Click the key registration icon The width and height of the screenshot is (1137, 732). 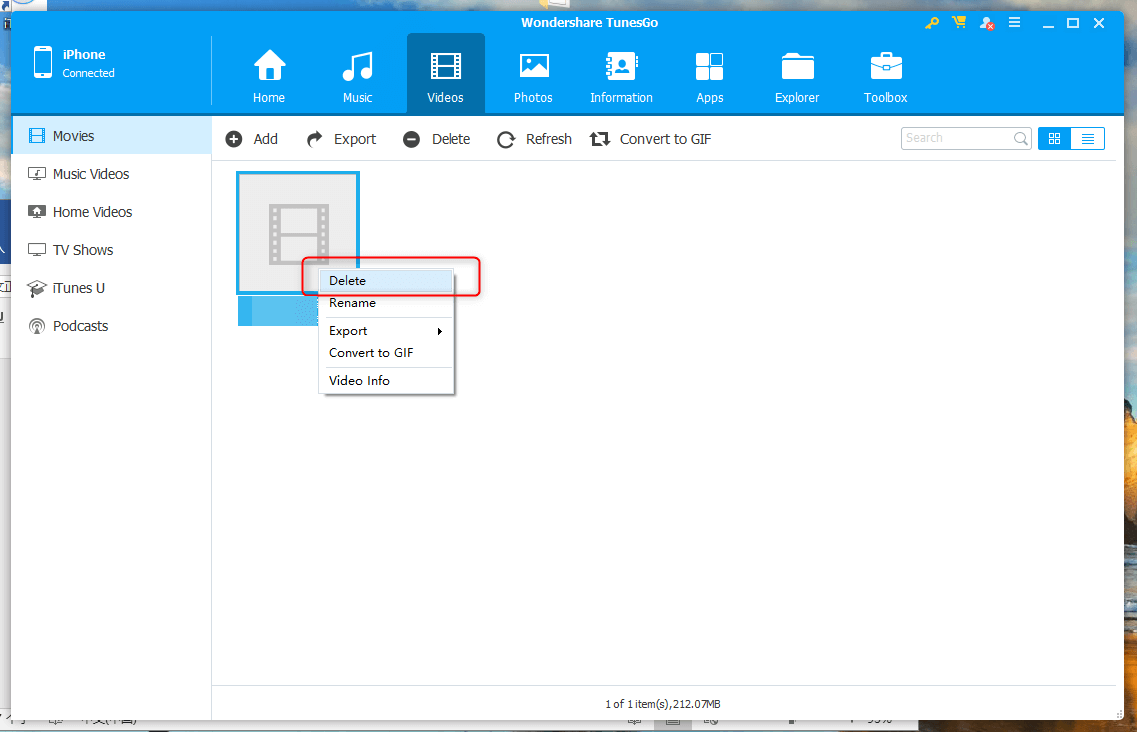932,23
